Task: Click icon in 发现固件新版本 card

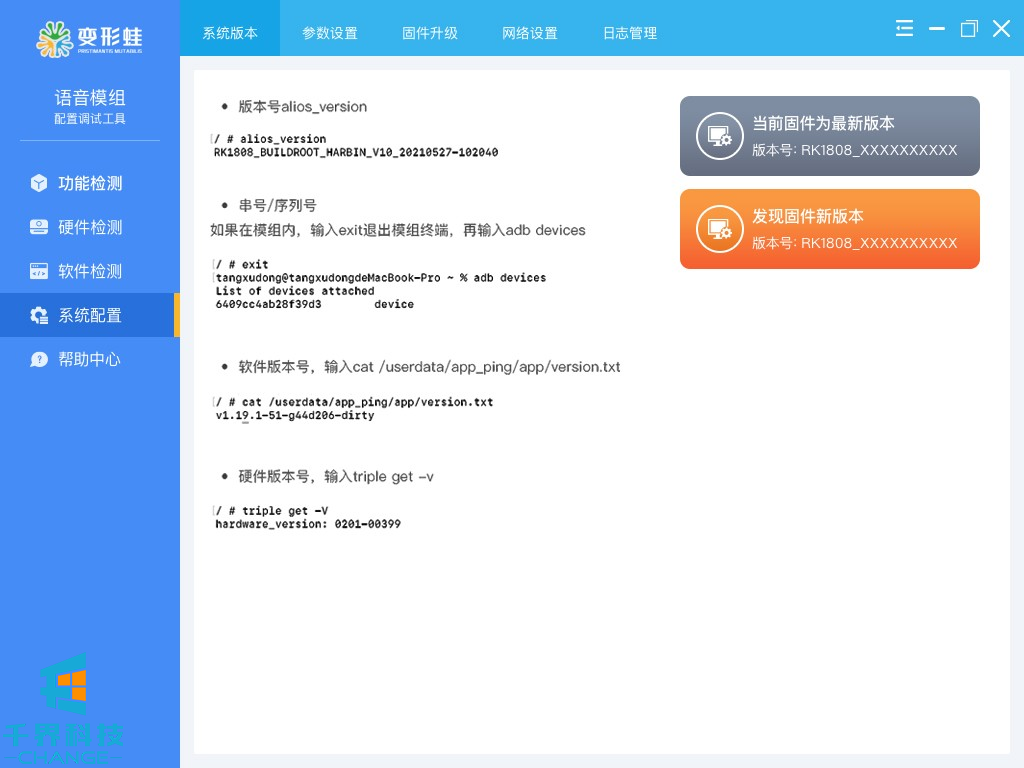Action: point(720,229)
